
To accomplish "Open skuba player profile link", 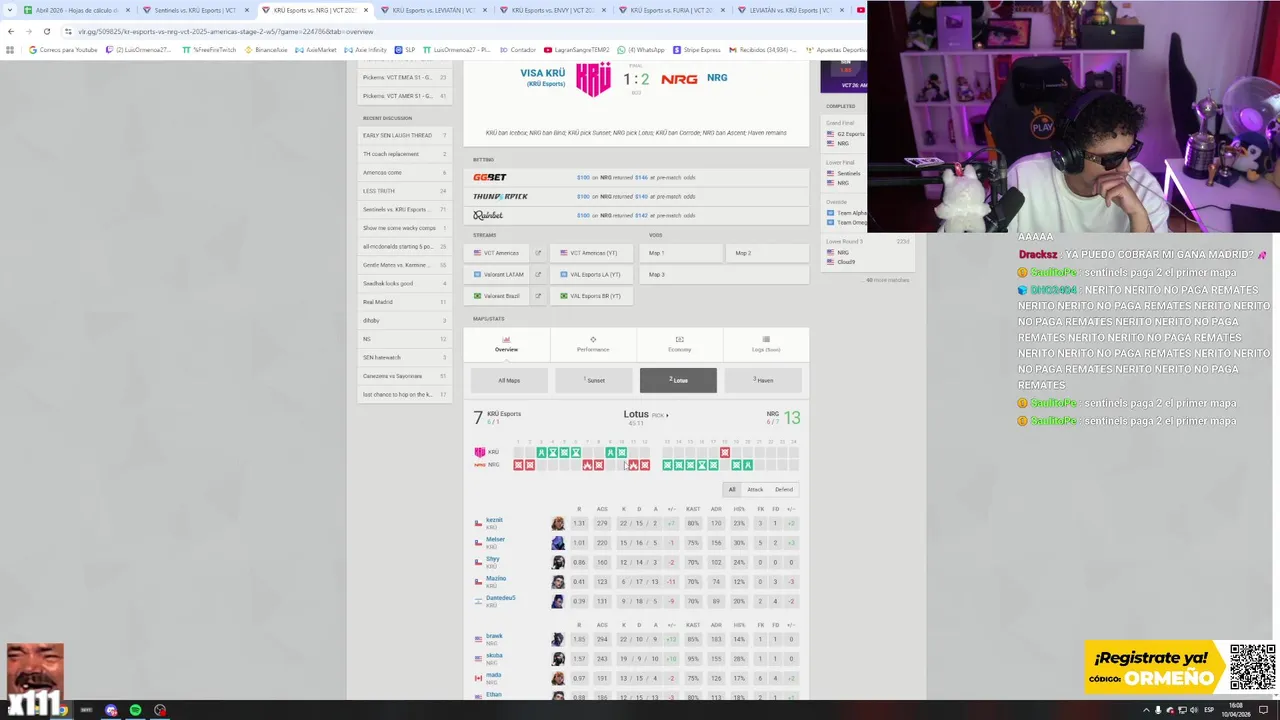I will click(494, 656).
